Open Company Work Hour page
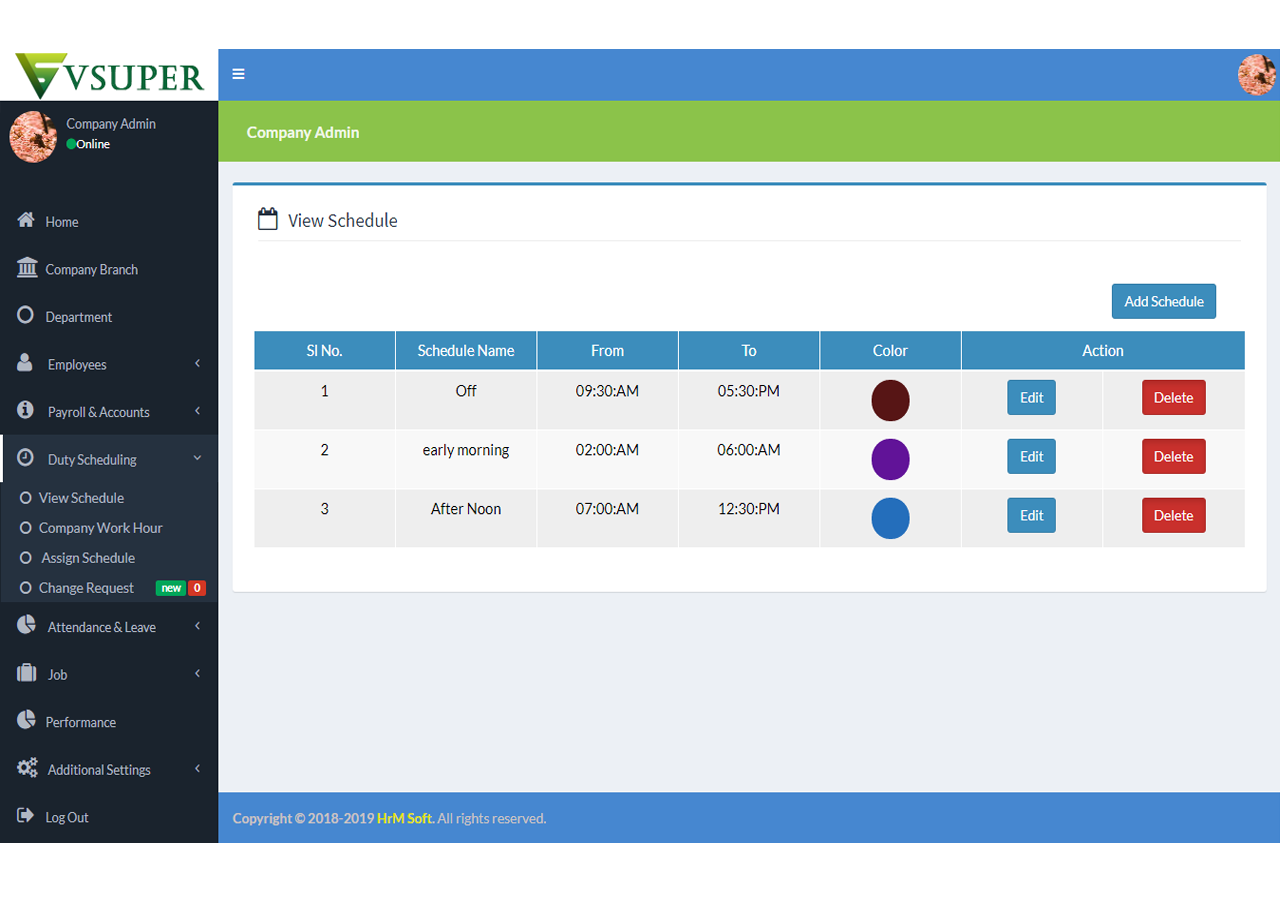 coord(100,528)
